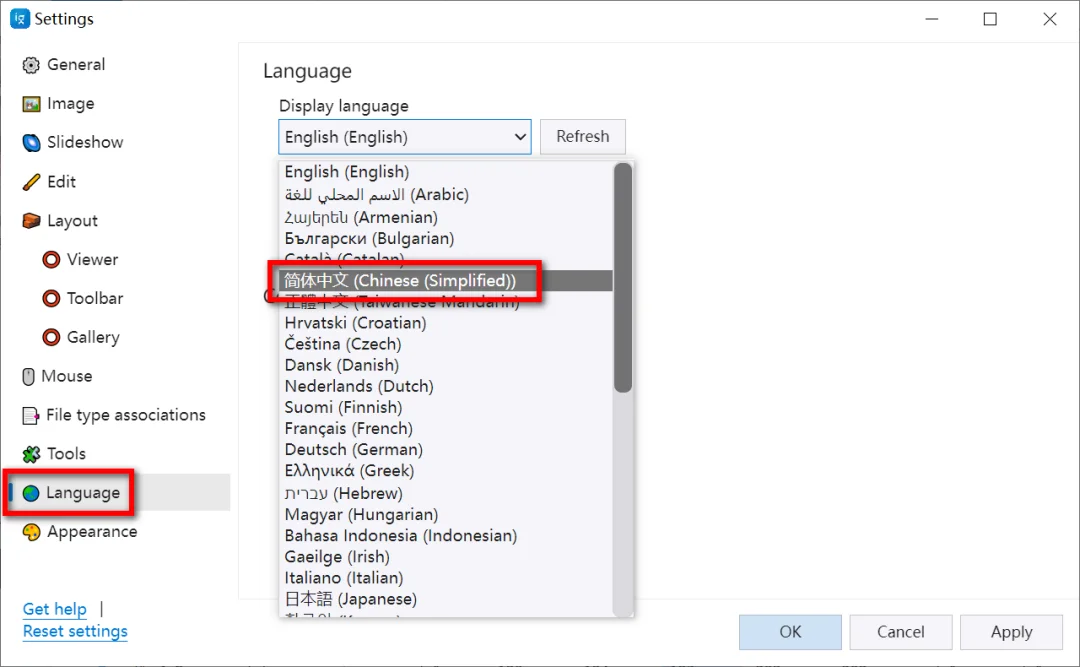The height and width of the screenshot is (667, 1080).
Task: Maximize the Settings window
Action: tap(990, 19)
